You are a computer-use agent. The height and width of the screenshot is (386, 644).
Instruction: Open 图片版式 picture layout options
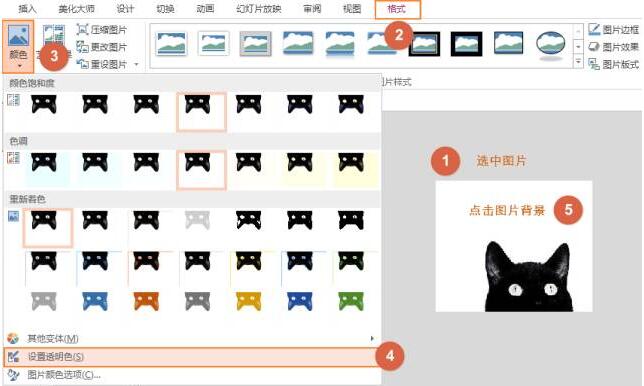point(613,64)
